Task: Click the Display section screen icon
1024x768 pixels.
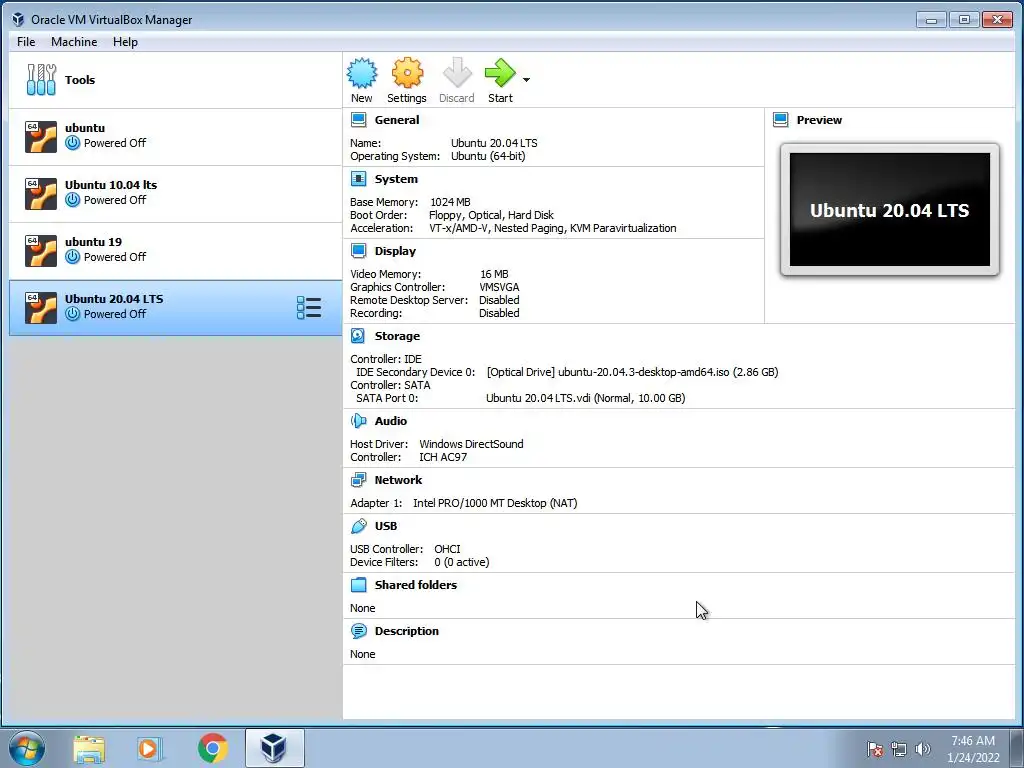Action: click(359, 251)
